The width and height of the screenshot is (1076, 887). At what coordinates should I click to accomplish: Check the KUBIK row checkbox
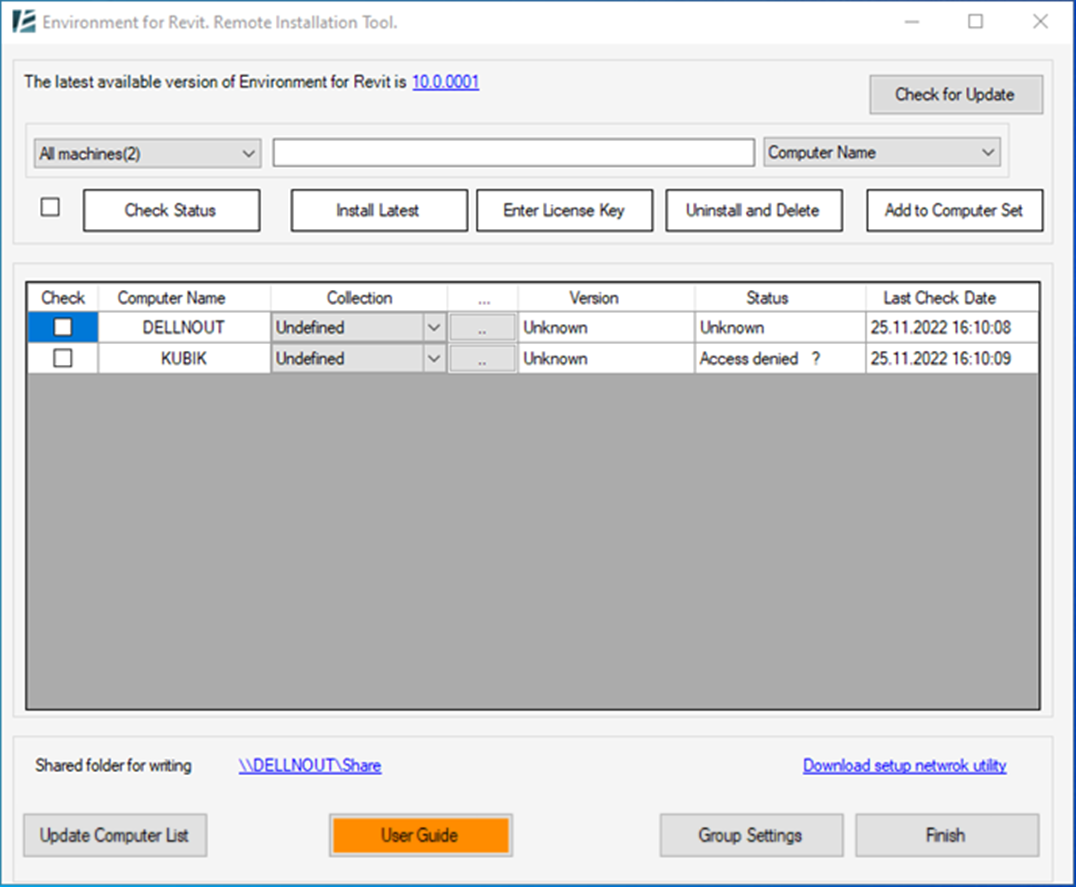(62, 358)
